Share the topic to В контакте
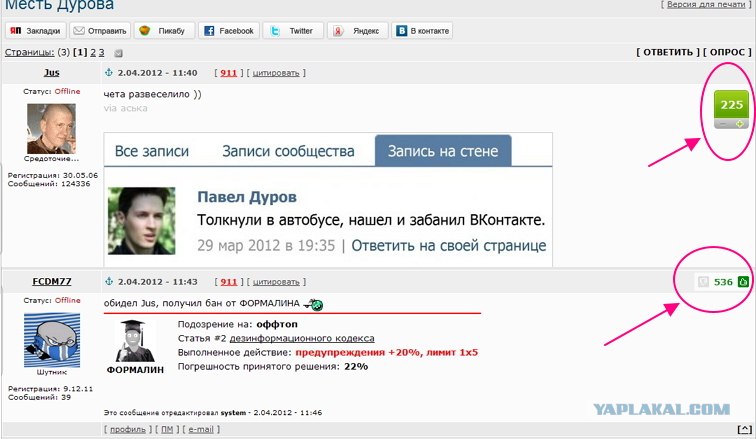 click(x=422, y=31)
